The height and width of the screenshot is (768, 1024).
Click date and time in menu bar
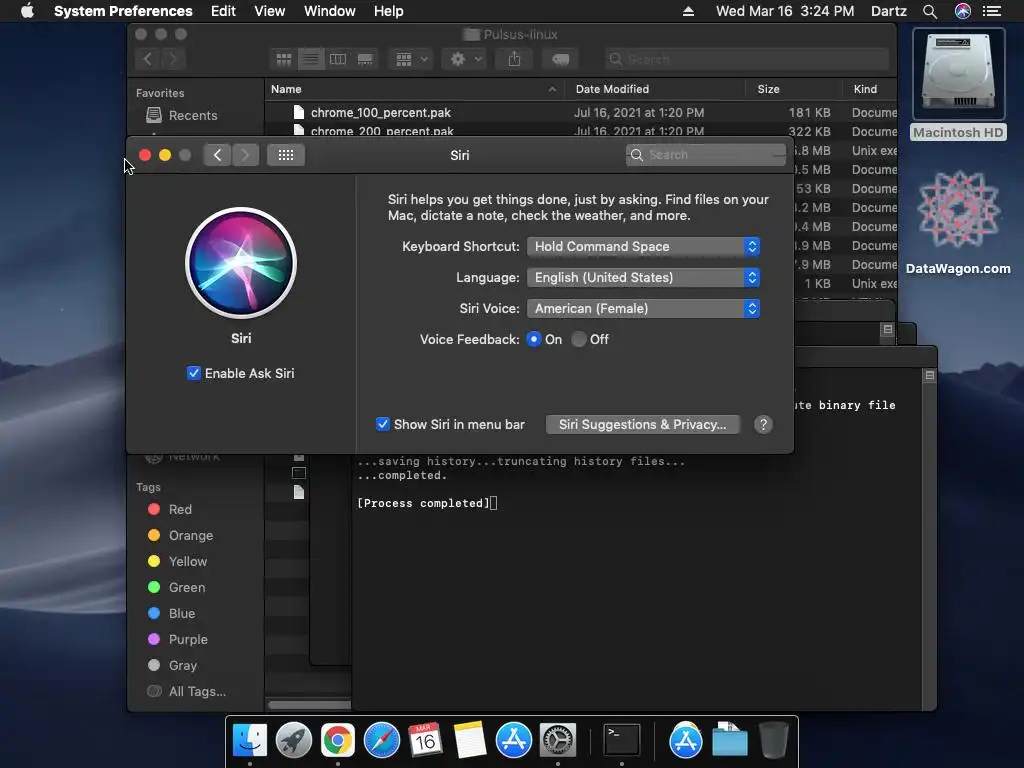tap(784, 11)
